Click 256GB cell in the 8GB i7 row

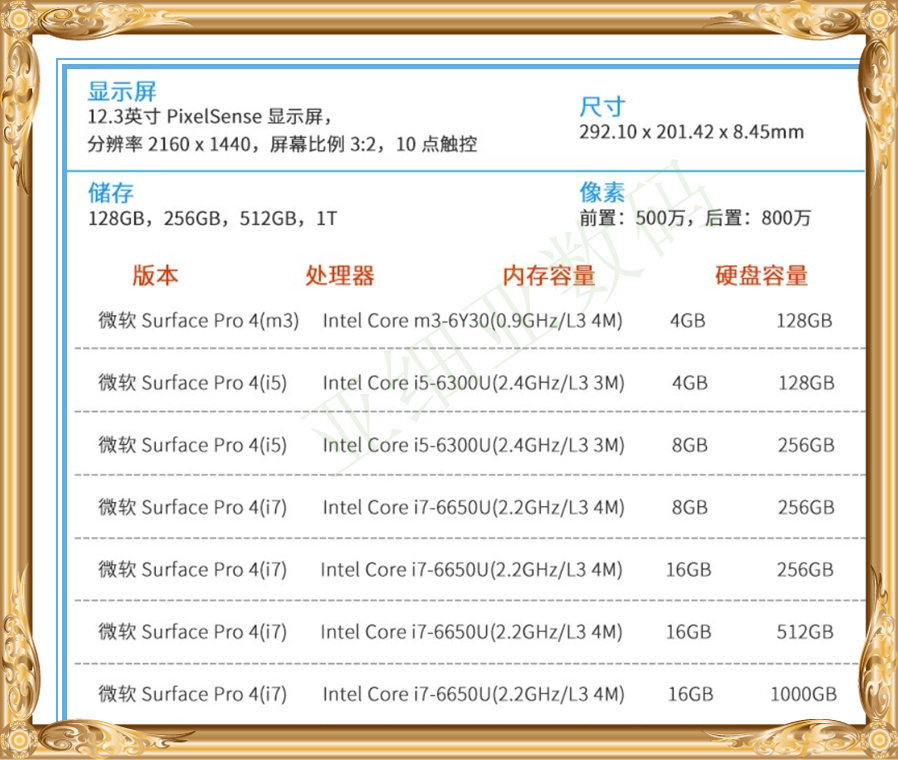point(806,507)
